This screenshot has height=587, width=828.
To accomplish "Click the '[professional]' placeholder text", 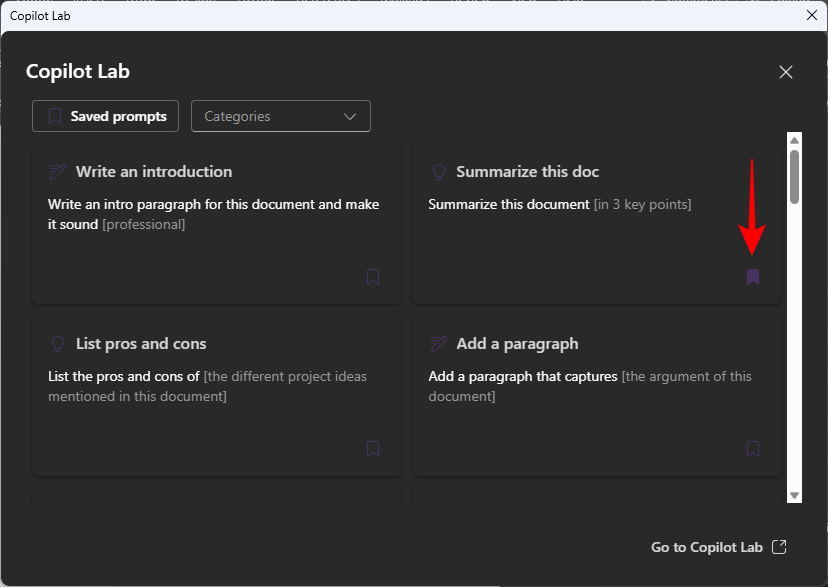I will coord(144,224).
